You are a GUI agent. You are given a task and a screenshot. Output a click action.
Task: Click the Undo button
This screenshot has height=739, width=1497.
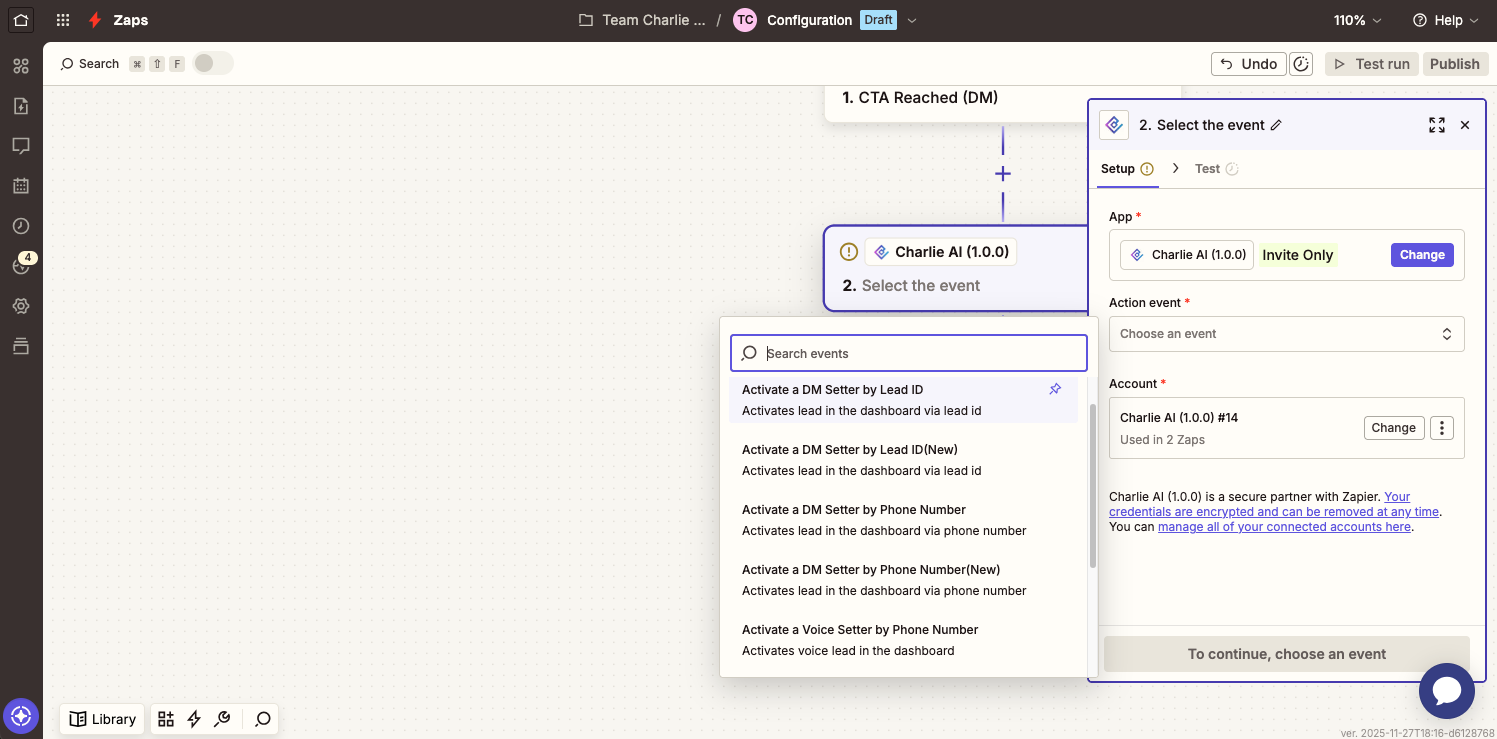[1249, 64]
